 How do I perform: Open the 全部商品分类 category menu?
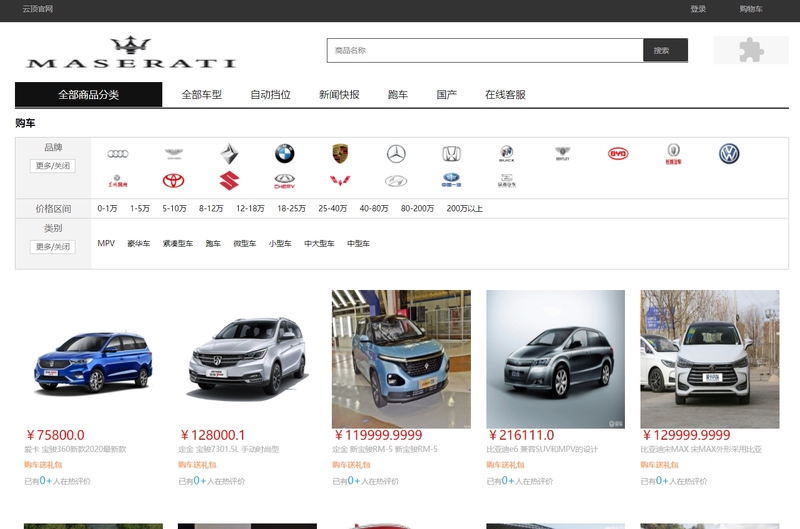pyautogui.click(x=88, y=94)
